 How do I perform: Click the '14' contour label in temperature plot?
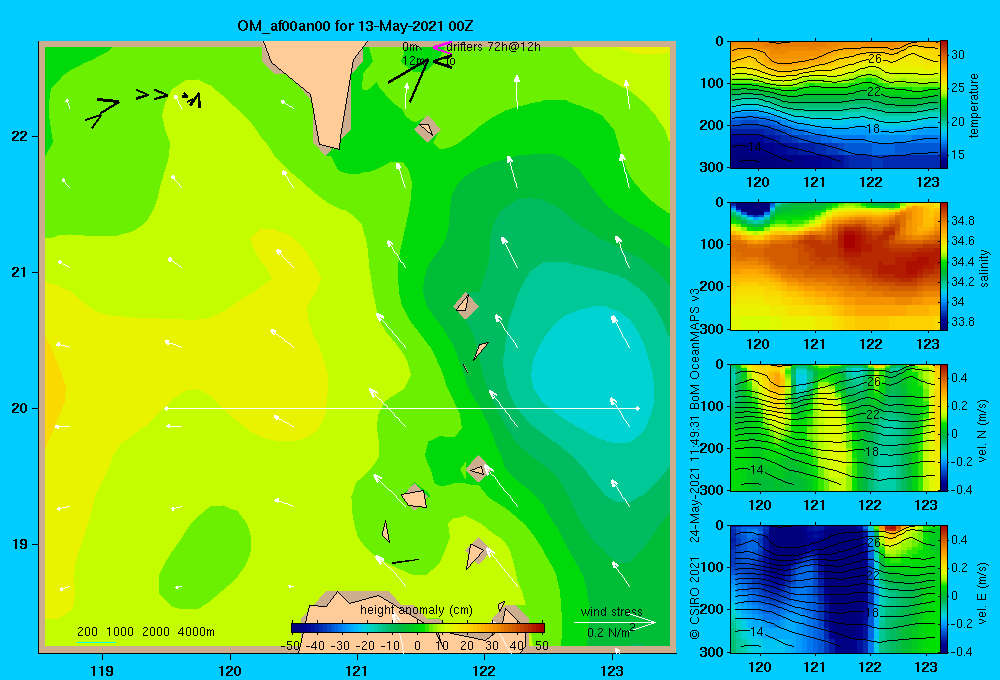coord(755,147)
